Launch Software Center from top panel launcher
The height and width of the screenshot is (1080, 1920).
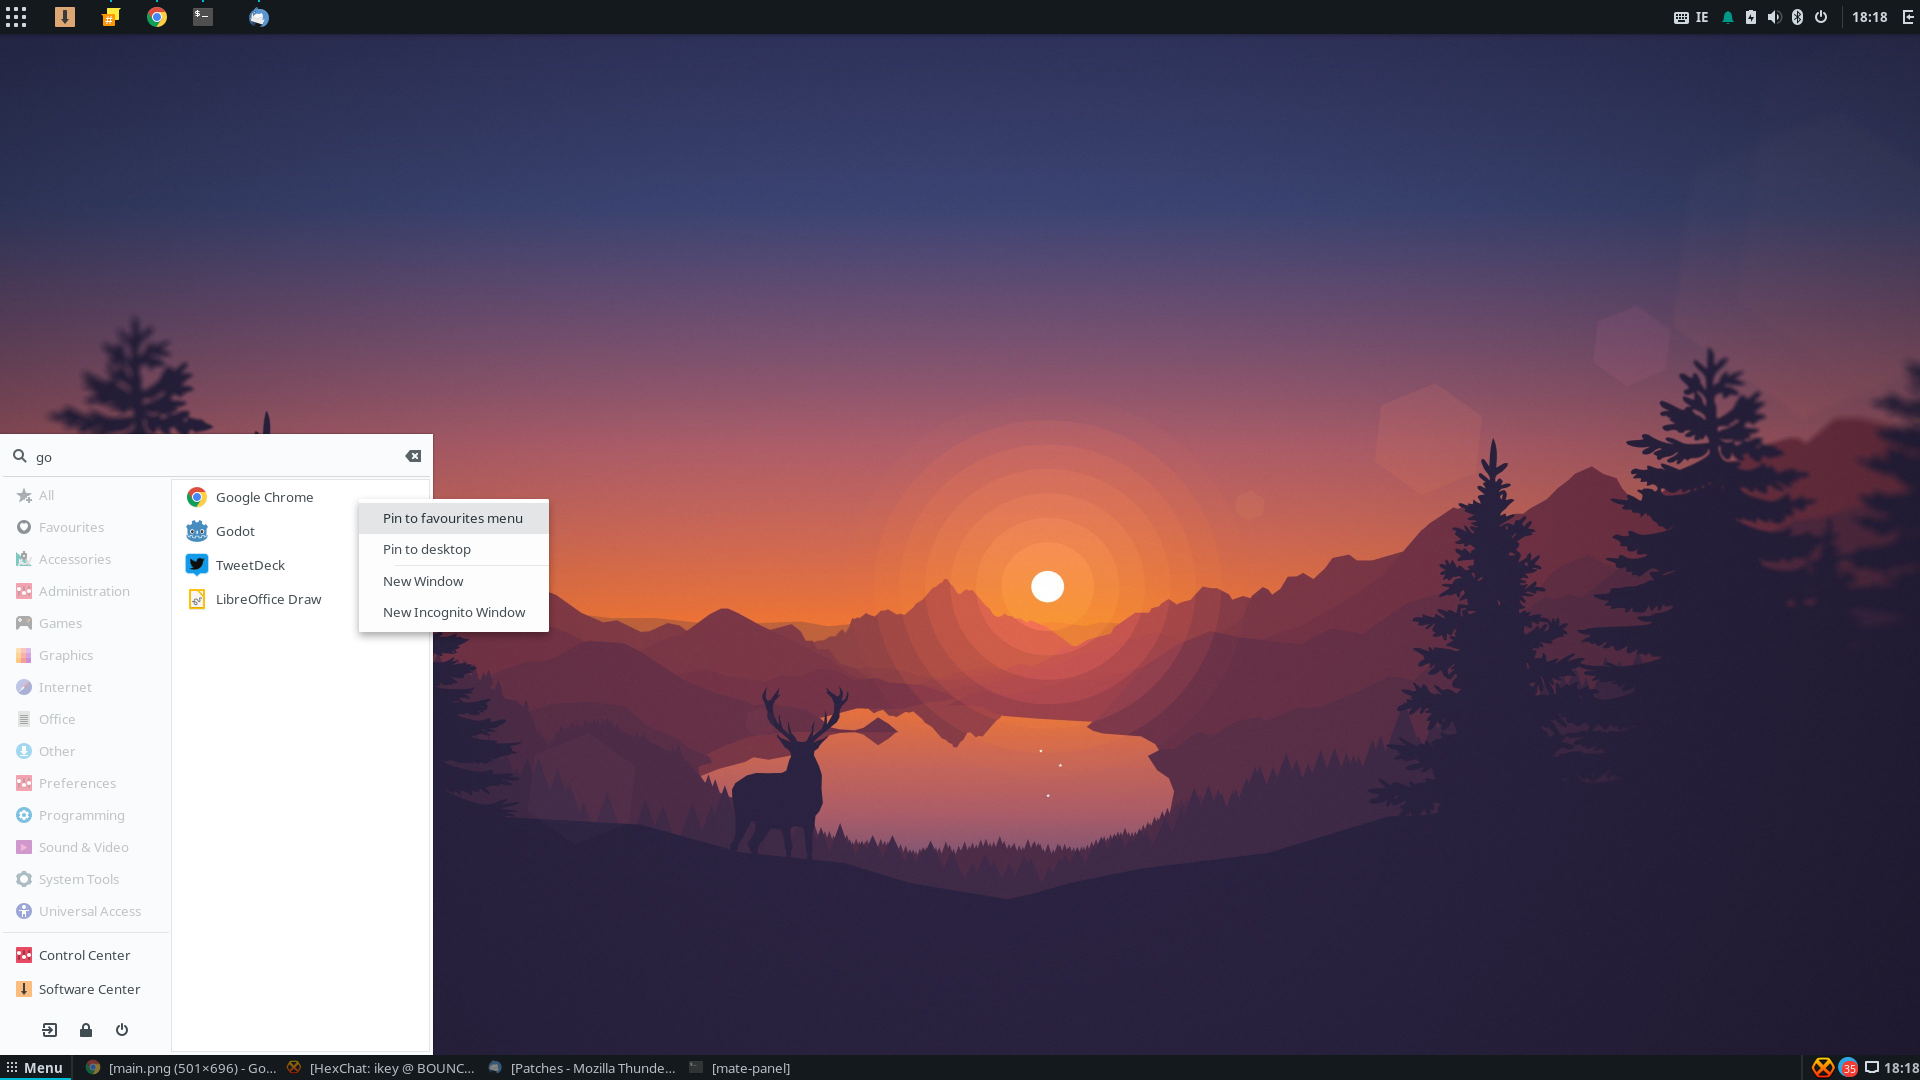coord(65,17)
